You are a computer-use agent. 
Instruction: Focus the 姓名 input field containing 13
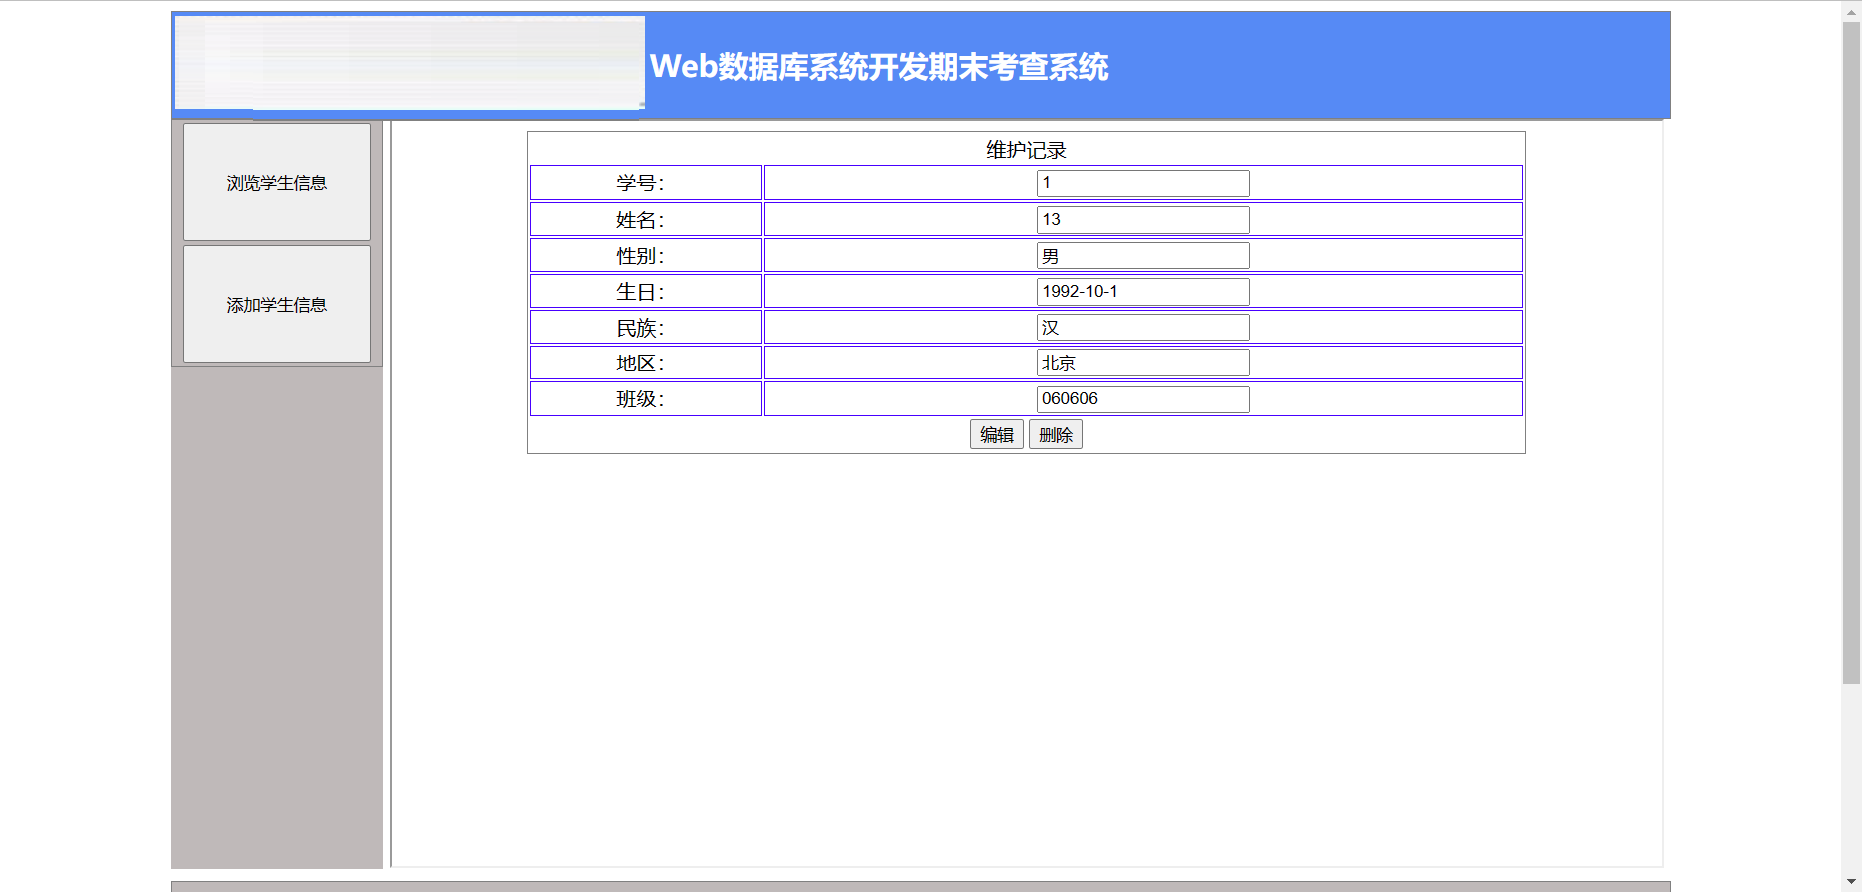1143,219
